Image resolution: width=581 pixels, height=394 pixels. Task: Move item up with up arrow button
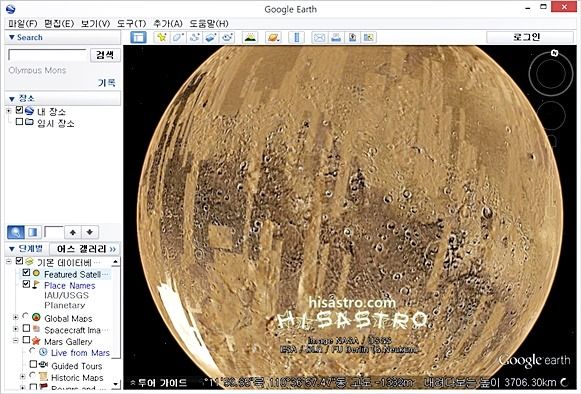73,232
